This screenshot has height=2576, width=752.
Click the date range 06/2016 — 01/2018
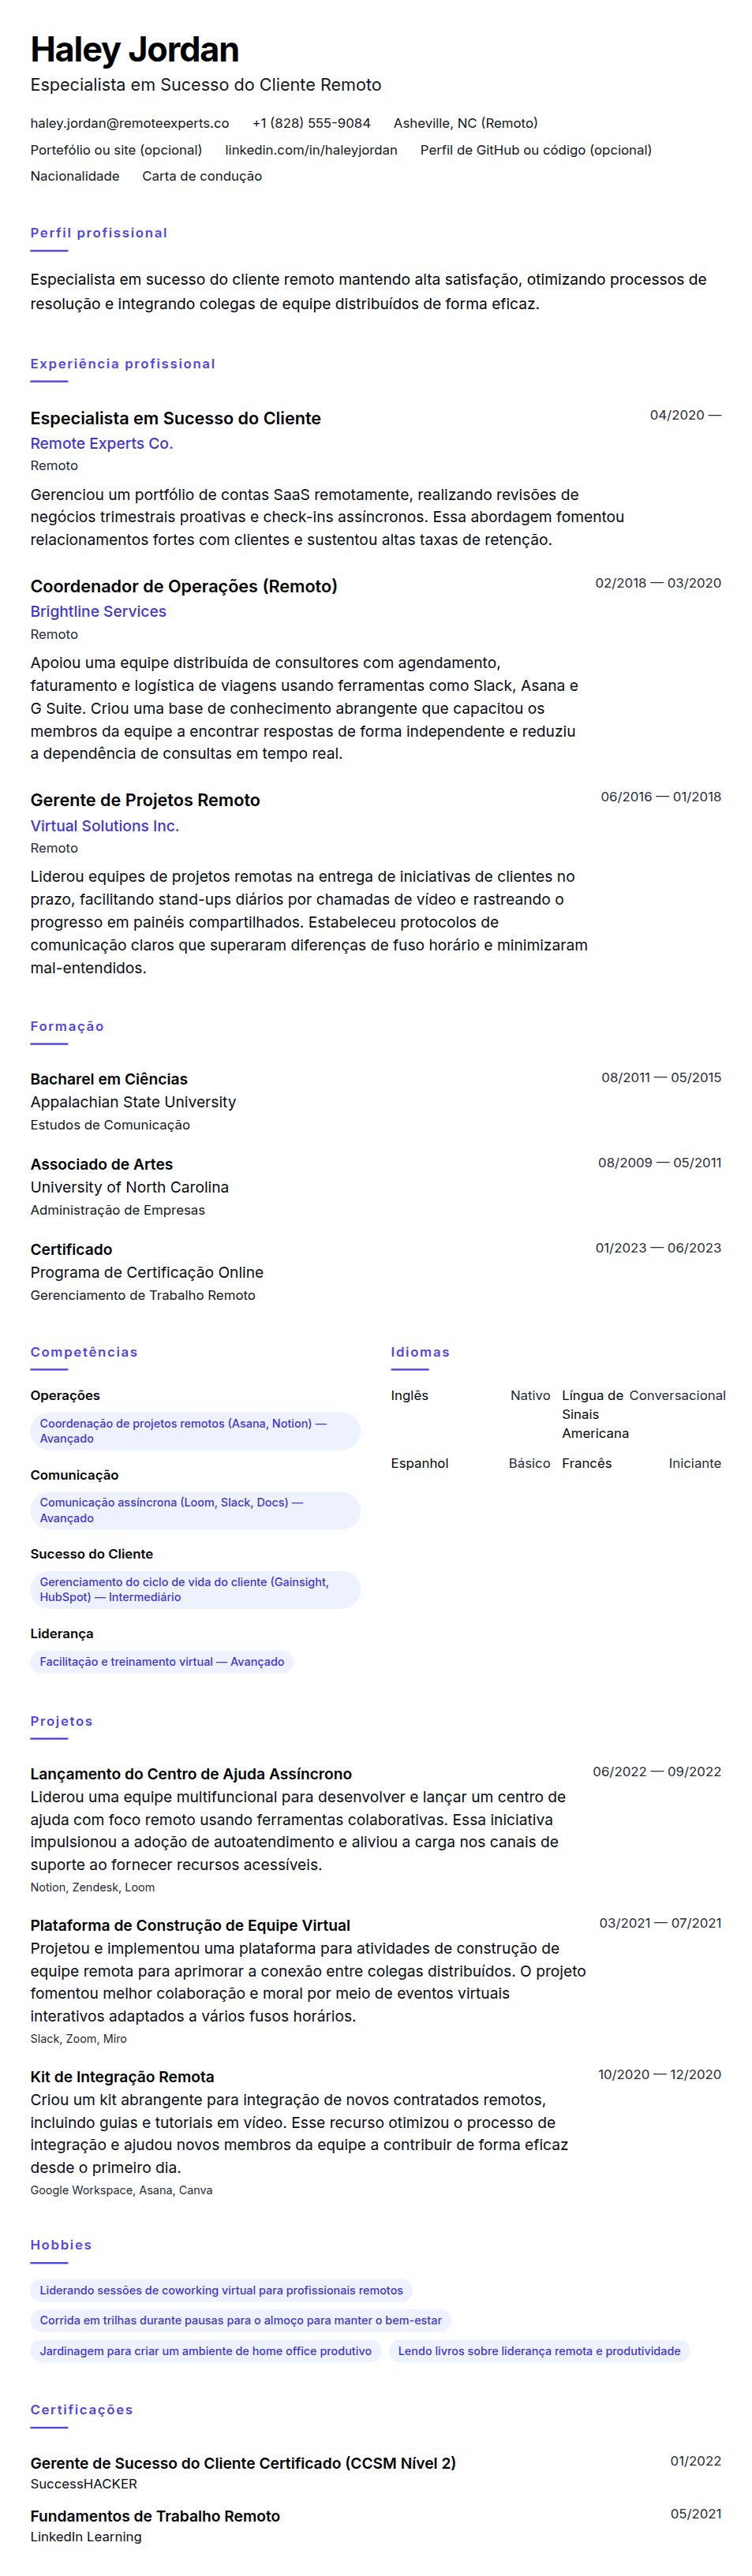[661, 797]
